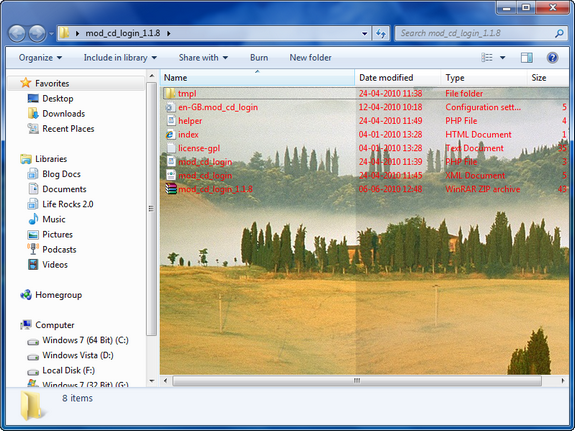Select the license-gpl text document icon

point(171,148)
